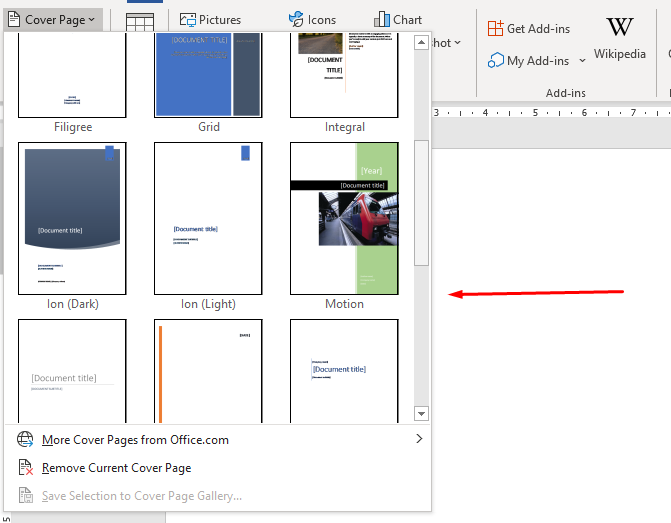Click the Remove Cover Page document icon

(26, 467)
